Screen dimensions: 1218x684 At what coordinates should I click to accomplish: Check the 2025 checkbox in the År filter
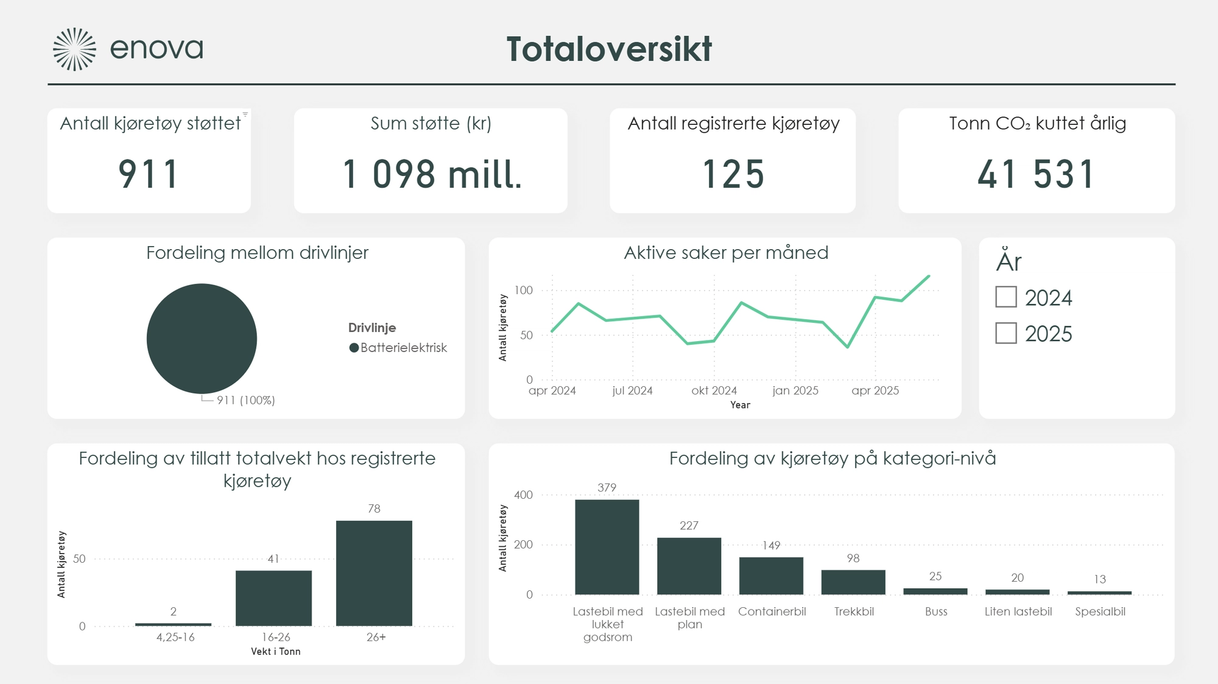click(x=1004, y=333)
